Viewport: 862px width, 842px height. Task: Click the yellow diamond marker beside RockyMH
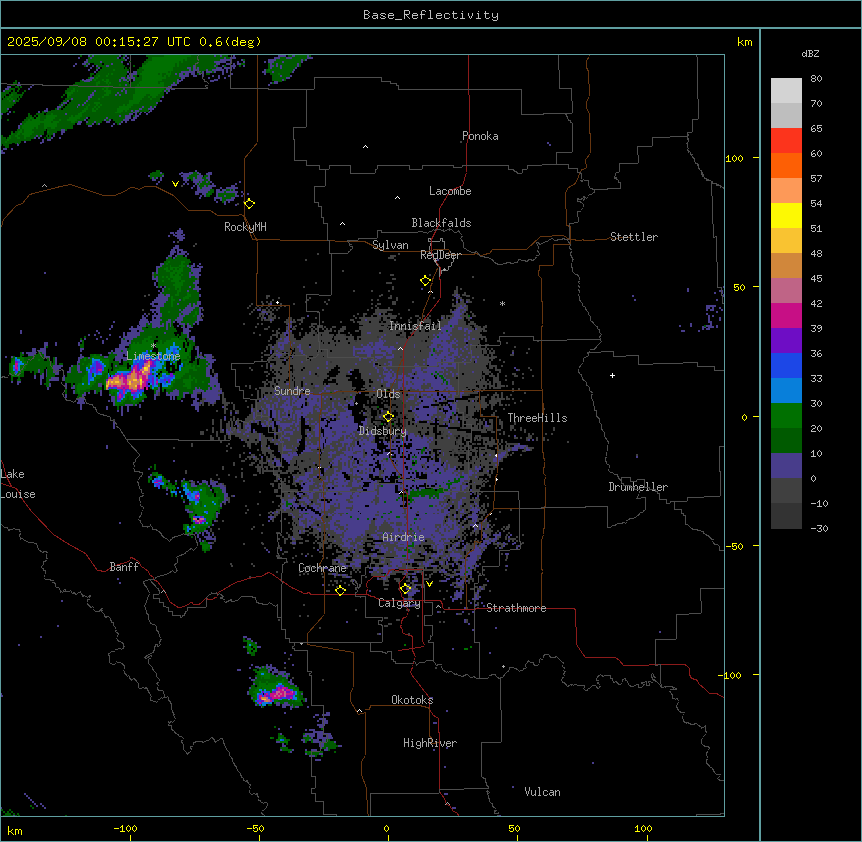[x=250, y=204]
